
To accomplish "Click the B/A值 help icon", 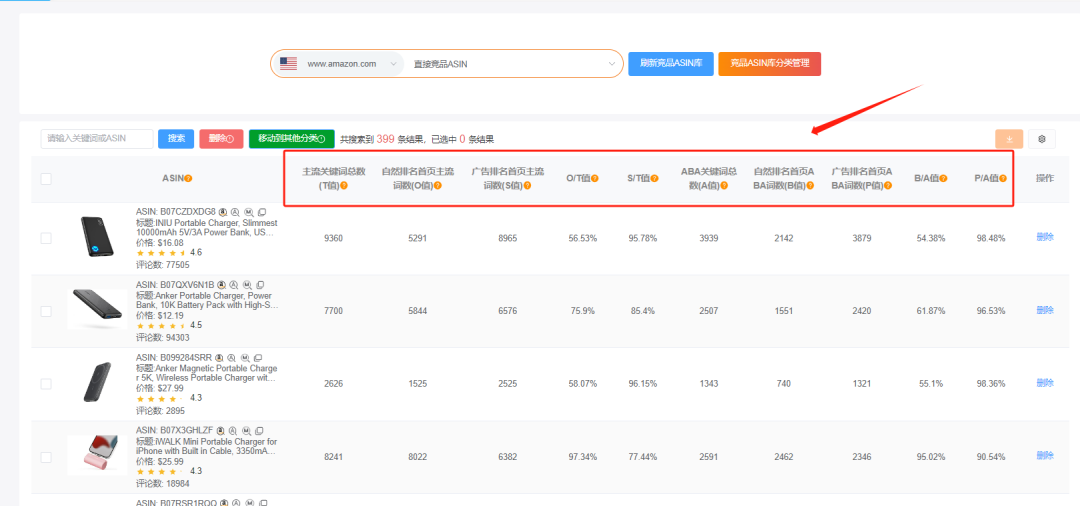I will coord(944,178).
